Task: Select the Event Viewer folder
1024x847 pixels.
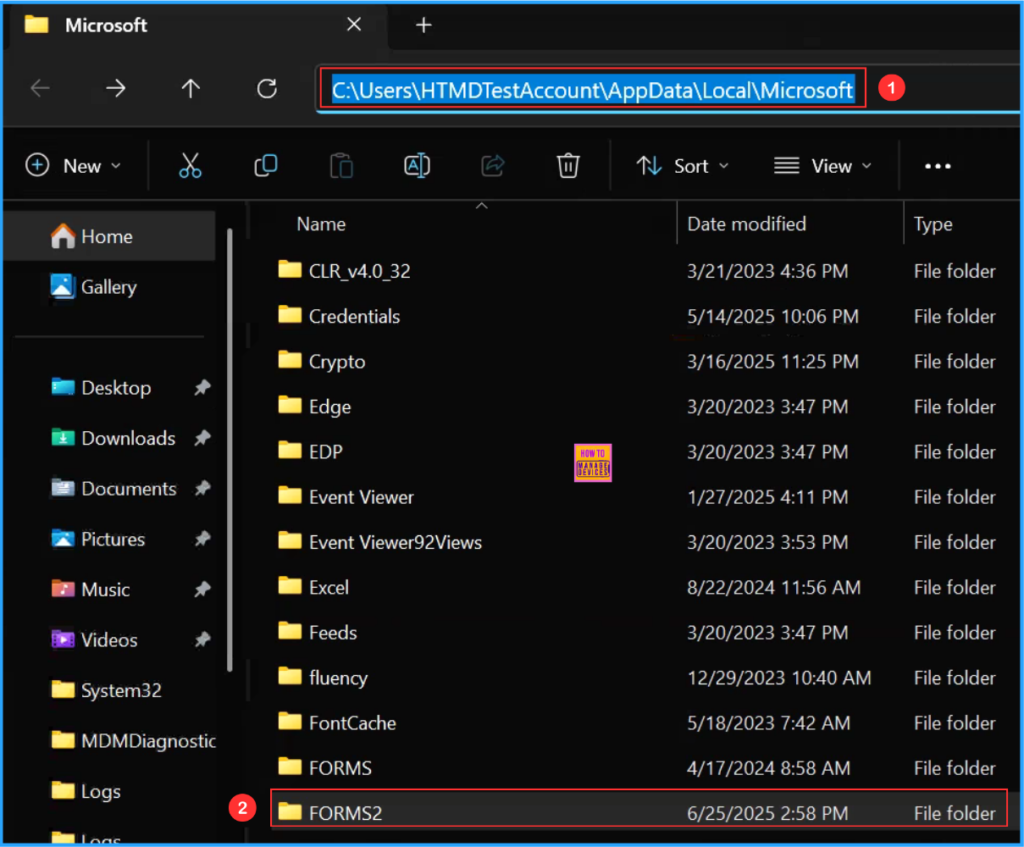Action: tap(639, 497)
